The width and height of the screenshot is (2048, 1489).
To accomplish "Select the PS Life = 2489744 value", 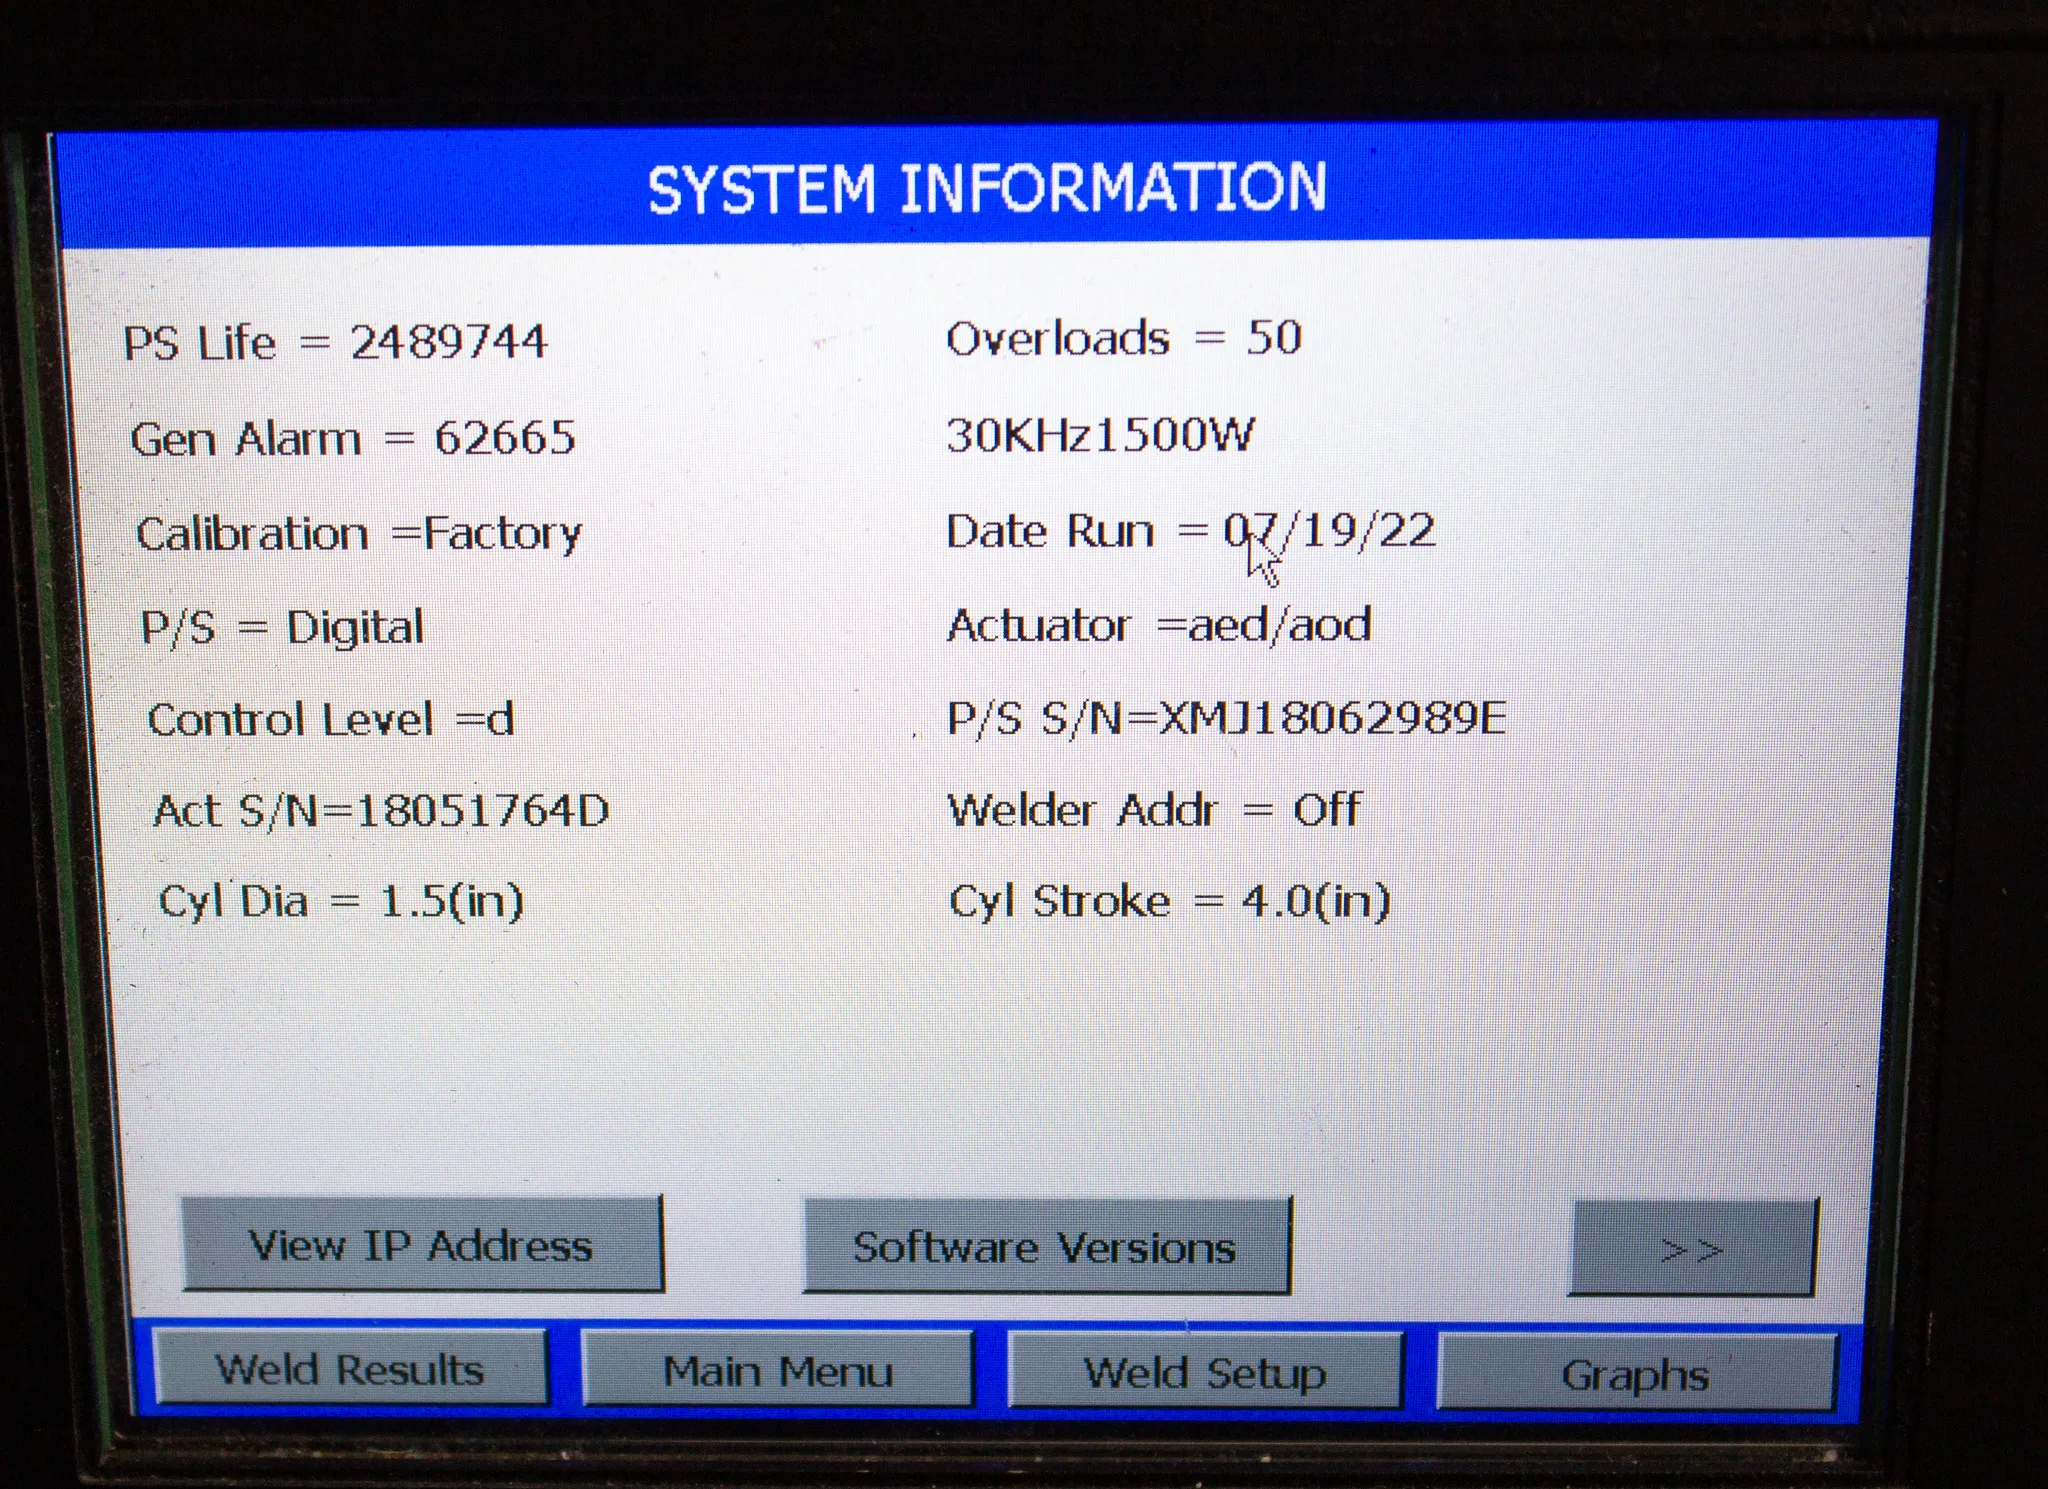I will coord(336,343).
